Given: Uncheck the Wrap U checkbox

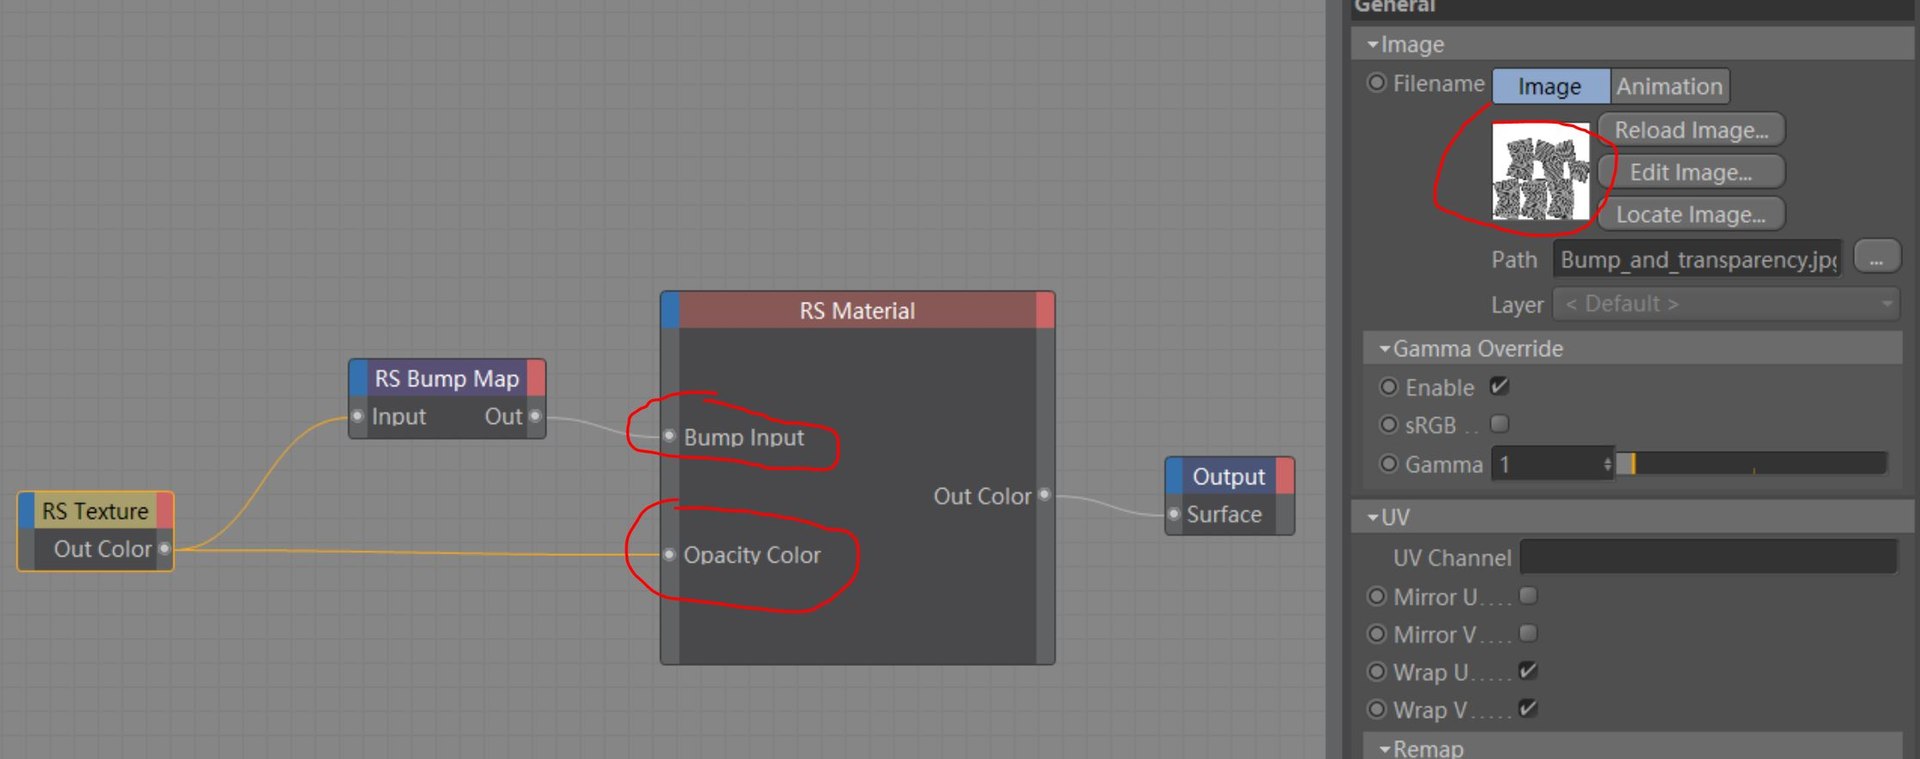Looking at the screenshot, I should coord(1528,671).
